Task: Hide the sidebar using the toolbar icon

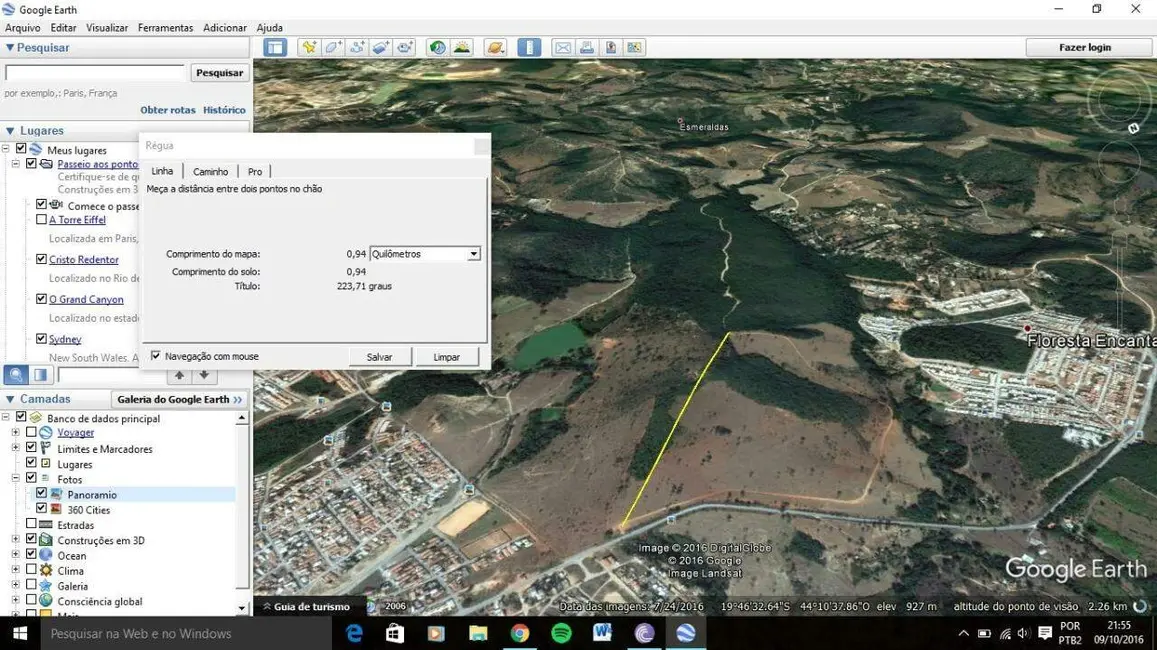Action: pyautogui.click(x=275, y=47)
